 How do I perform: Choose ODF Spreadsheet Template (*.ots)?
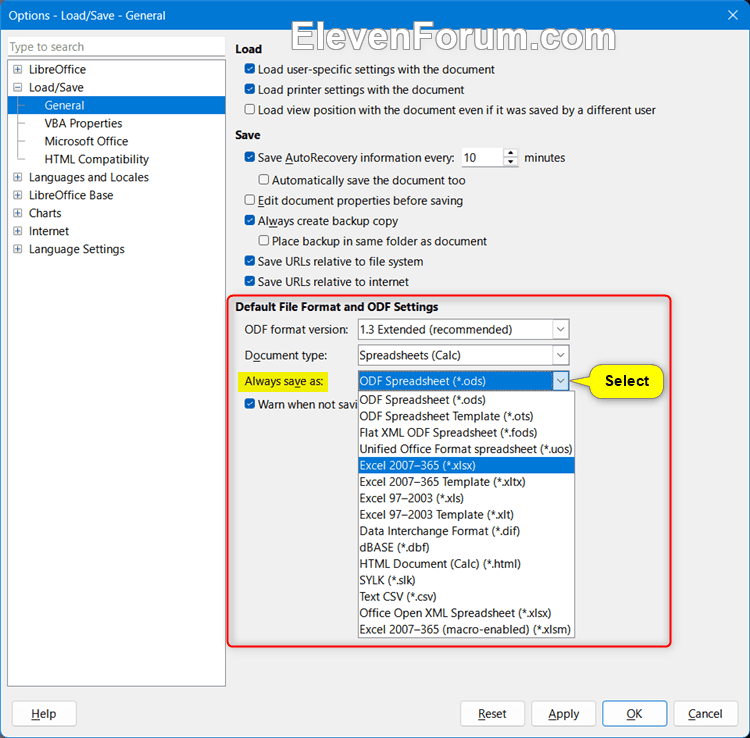pos(466,416)
